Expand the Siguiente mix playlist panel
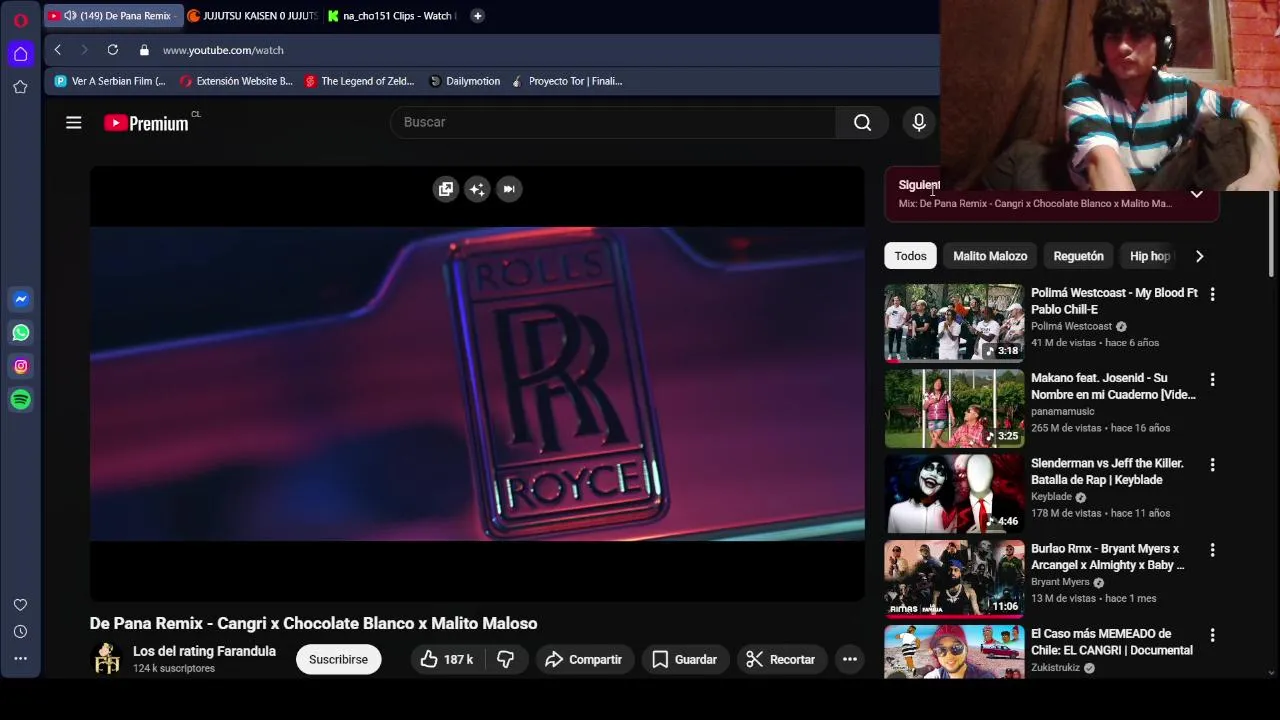This screenshot has width=1280, height=720. (1196, 194)
